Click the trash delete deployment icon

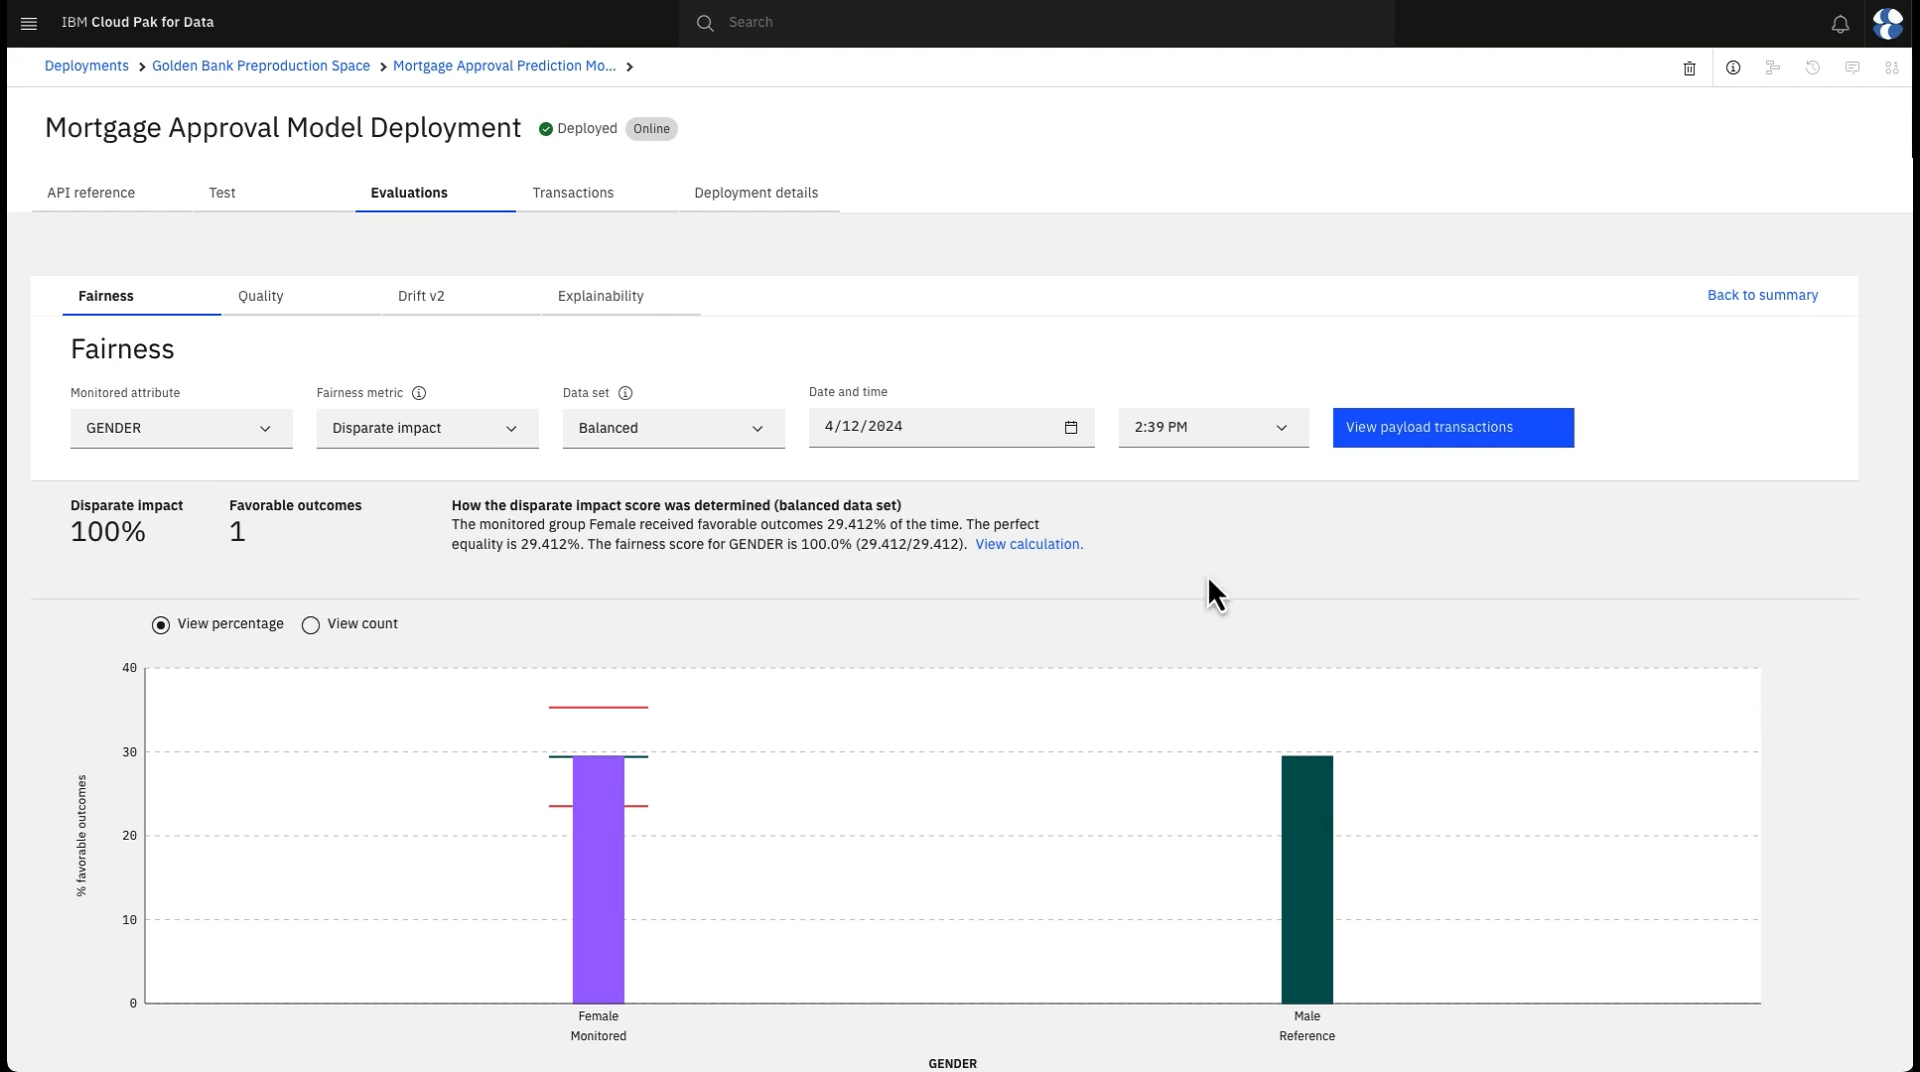[1689, 68]
